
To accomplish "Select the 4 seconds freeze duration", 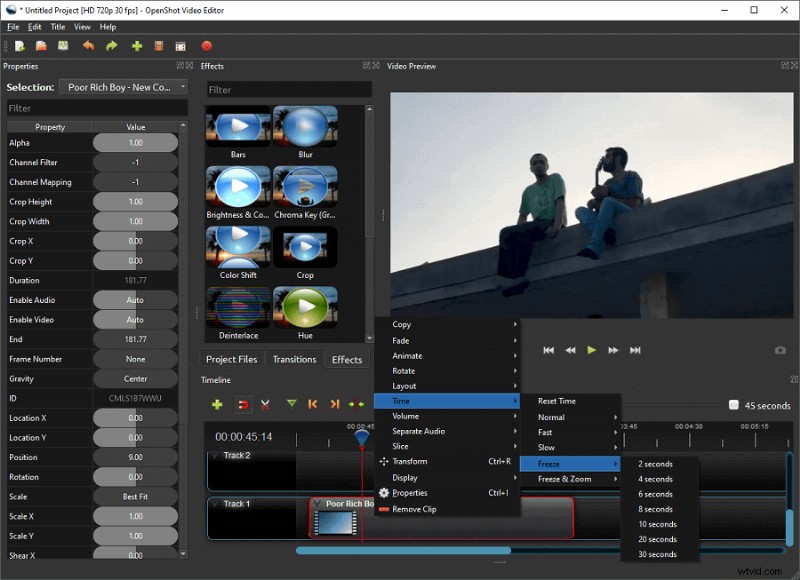I will (657, 479).
